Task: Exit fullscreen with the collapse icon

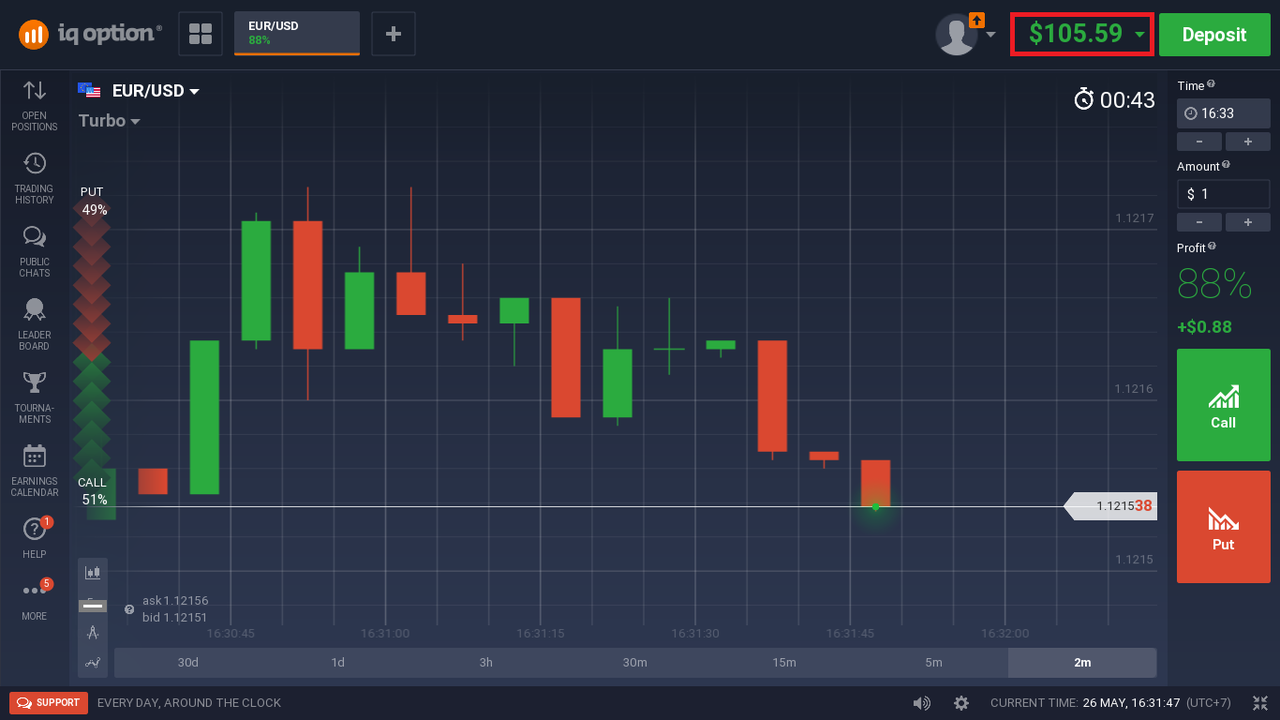Action: coord(1259,703)
